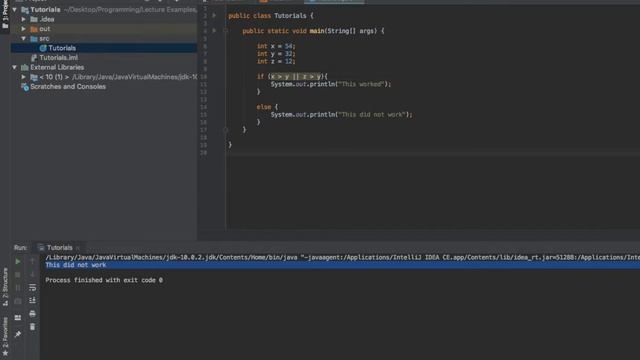The image size is (640, 360).
Task: Expand the out folder
Action: pos(24,29)
